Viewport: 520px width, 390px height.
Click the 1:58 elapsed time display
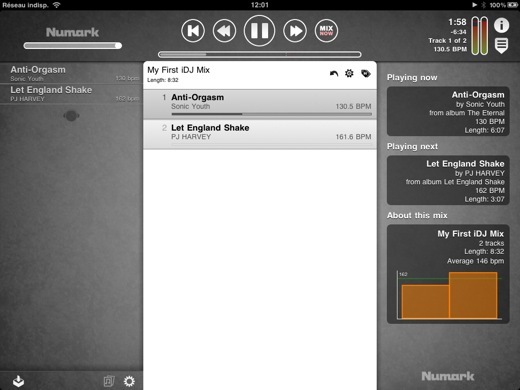pos(457,22)
